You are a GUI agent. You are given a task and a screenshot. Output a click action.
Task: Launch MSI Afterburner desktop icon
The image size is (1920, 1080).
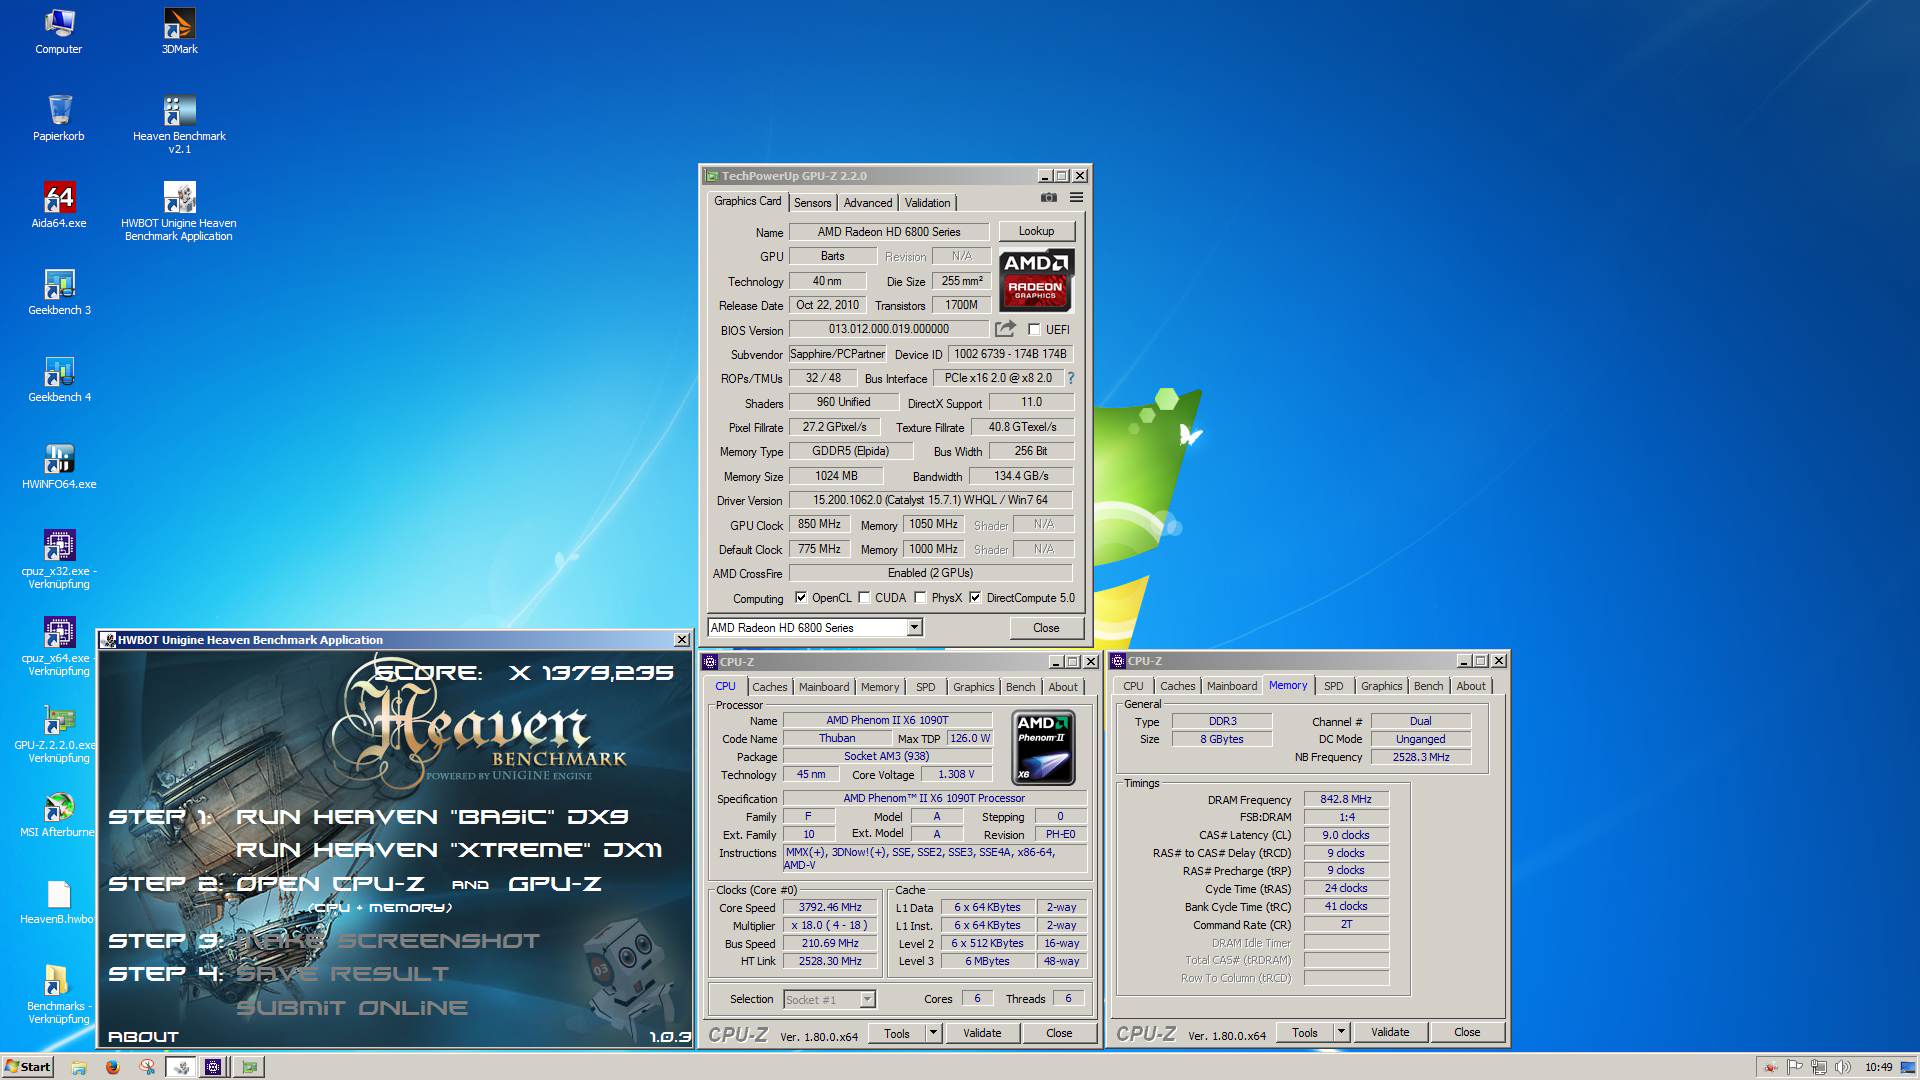[x=57, y=814]
